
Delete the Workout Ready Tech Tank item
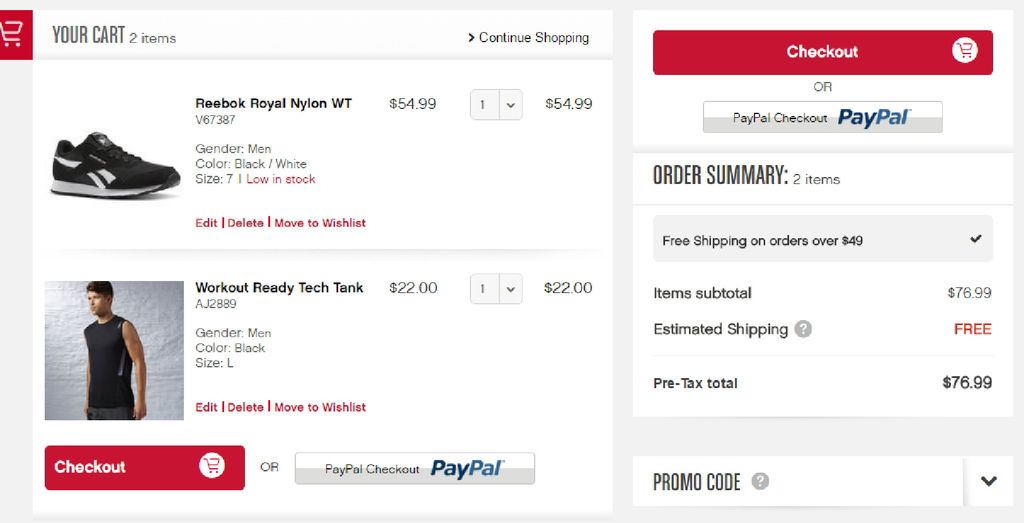click(x=246, y=407)
